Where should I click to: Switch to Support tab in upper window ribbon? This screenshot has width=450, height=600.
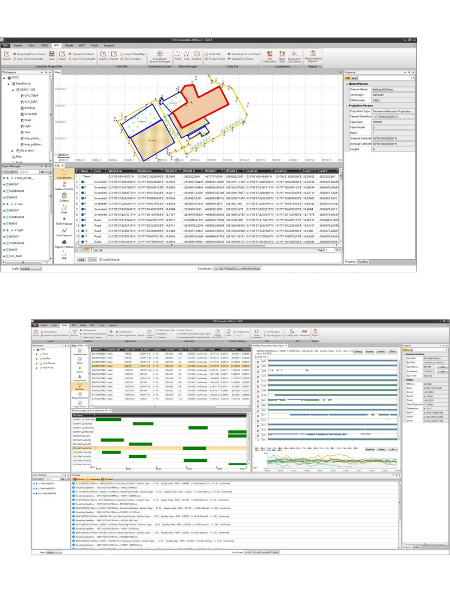pos(109,45)
